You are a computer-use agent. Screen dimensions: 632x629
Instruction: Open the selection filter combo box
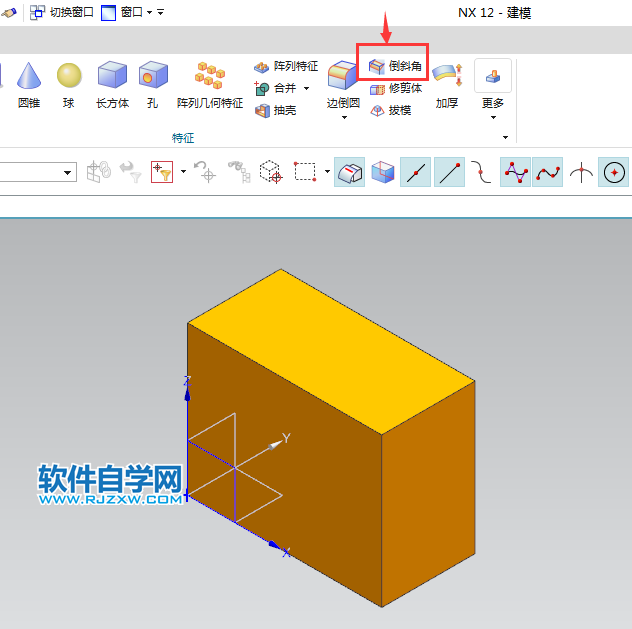point(38,172)
